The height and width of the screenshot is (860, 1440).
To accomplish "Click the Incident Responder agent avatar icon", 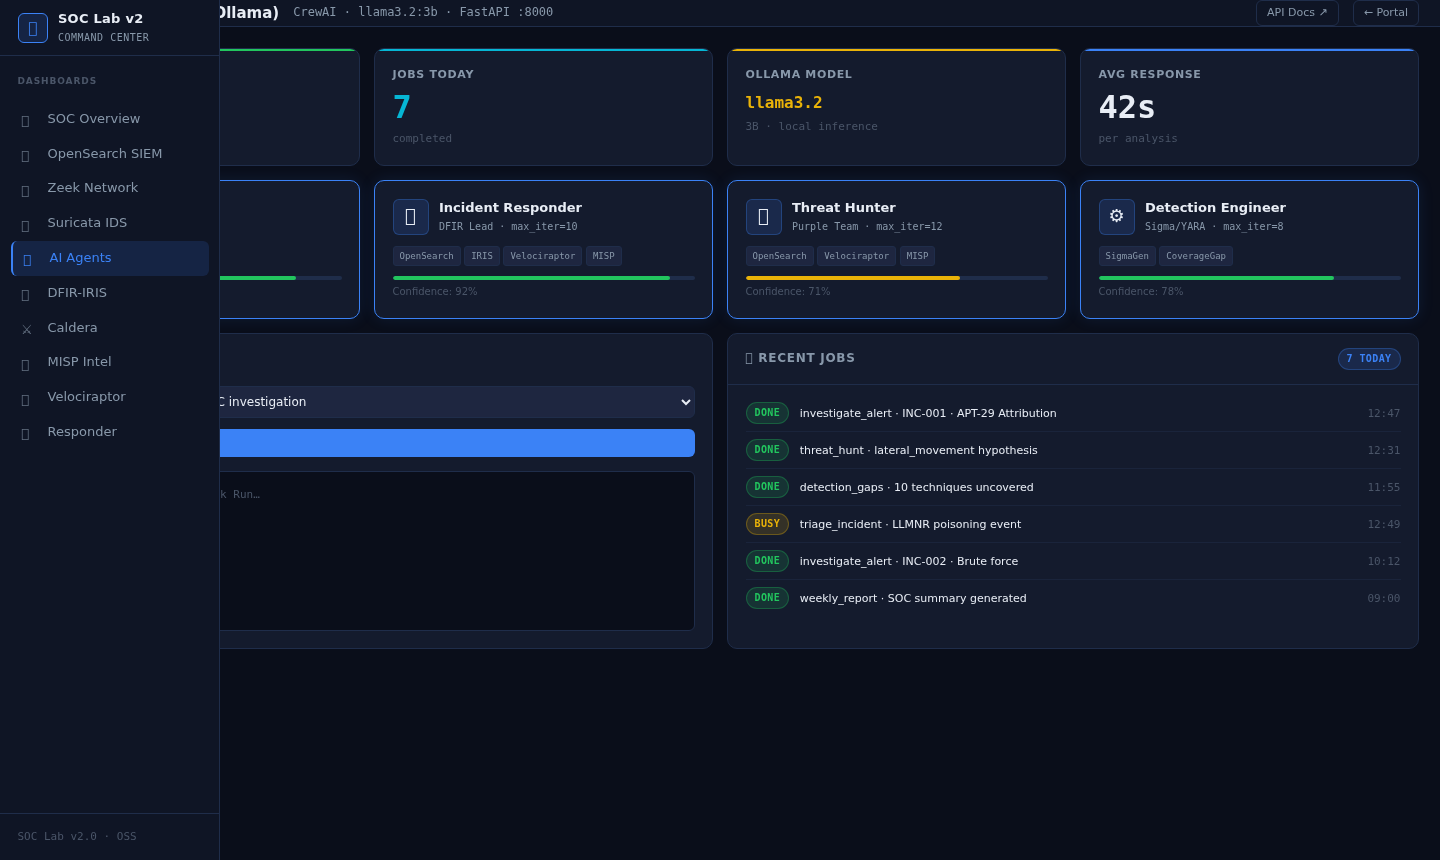I will tap(410, 216).
